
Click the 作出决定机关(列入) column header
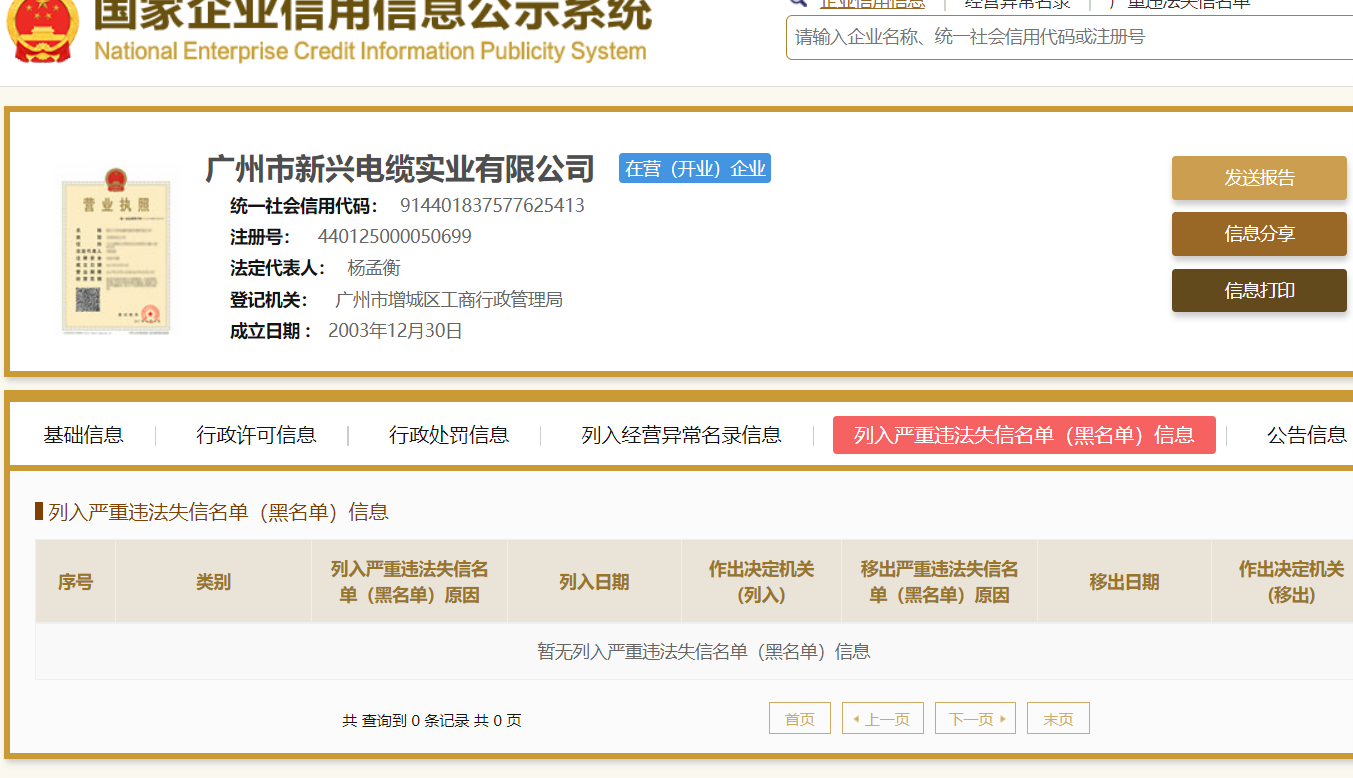click(762, 582)
